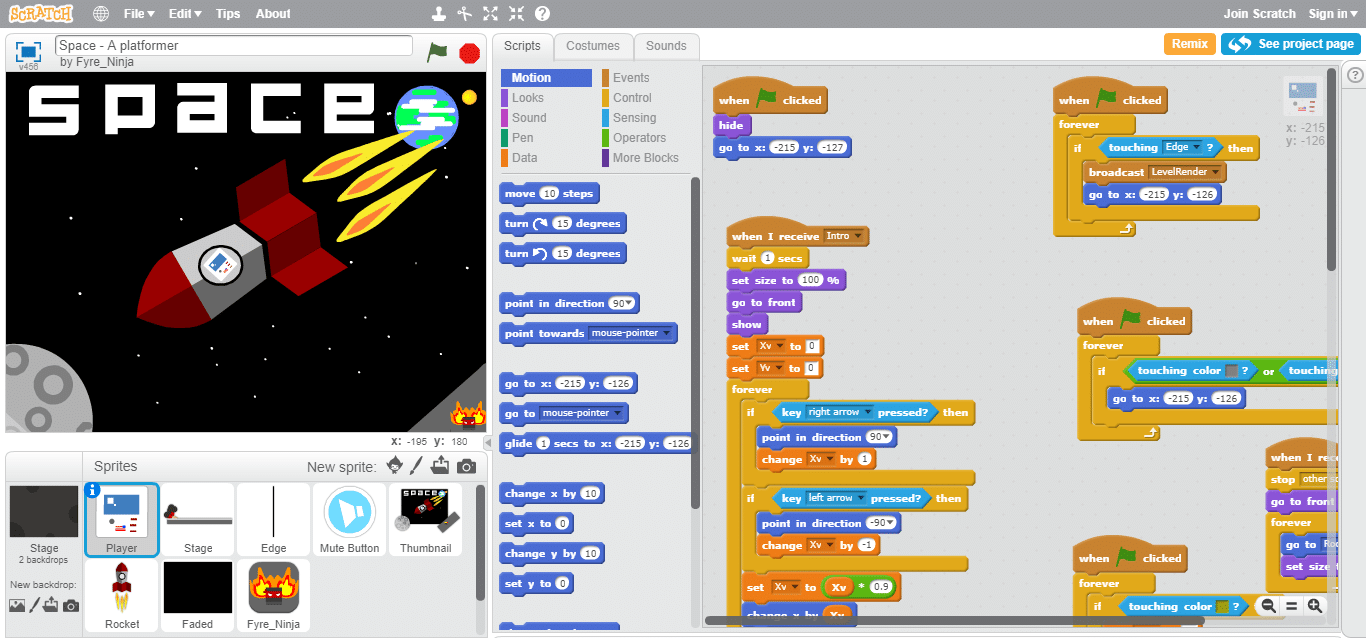Zoom out the scripts area
This screenshot has width=1366, height=638.
point(1268,606)
